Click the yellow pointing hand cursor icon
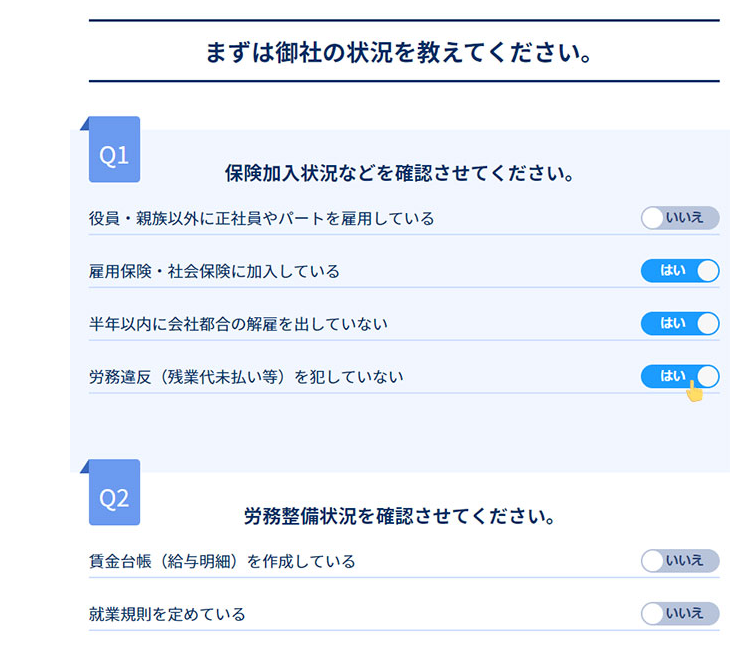Viewport: 743px width, 651px height. coord(694,391)
